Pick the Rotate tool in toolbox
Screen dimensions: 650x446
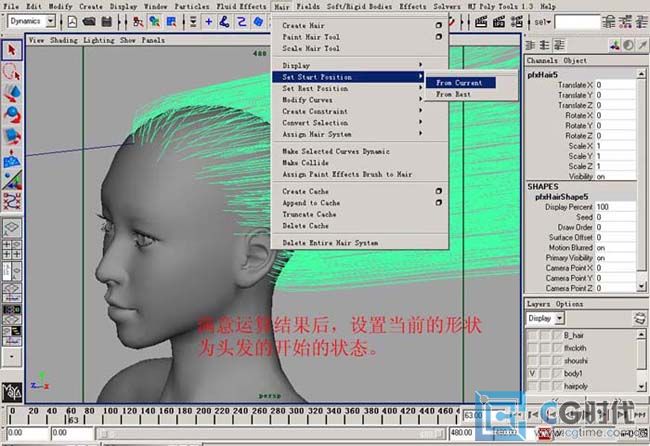[12, 114]
